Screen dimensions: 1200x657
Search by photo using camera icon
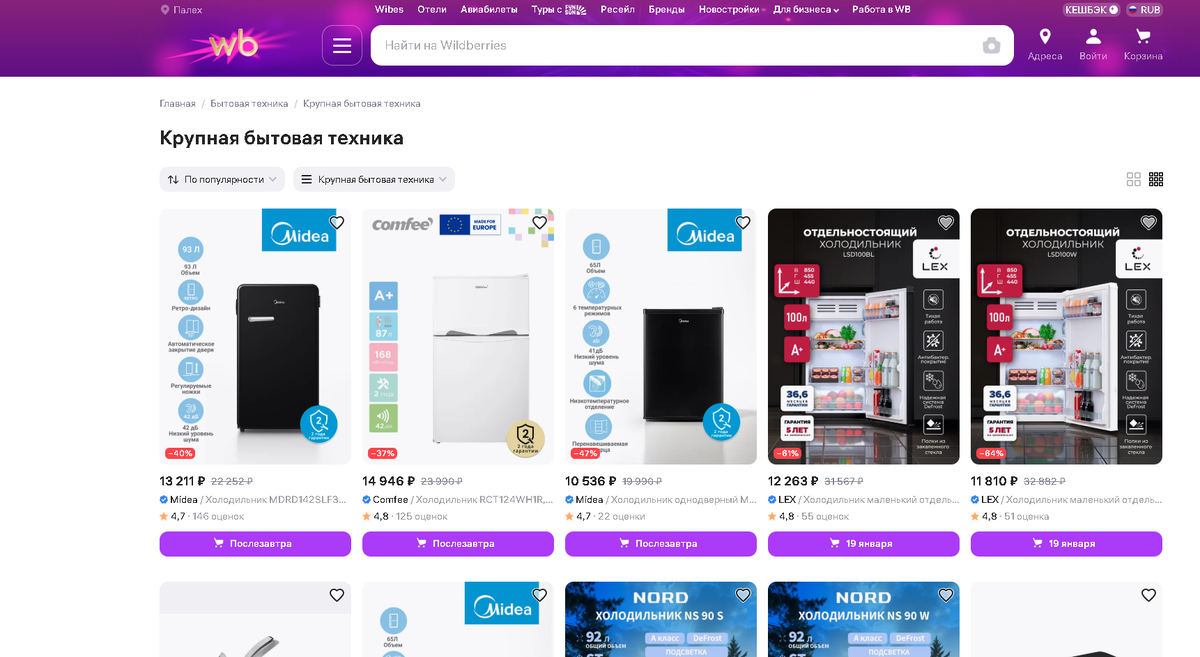pos(991,46)
